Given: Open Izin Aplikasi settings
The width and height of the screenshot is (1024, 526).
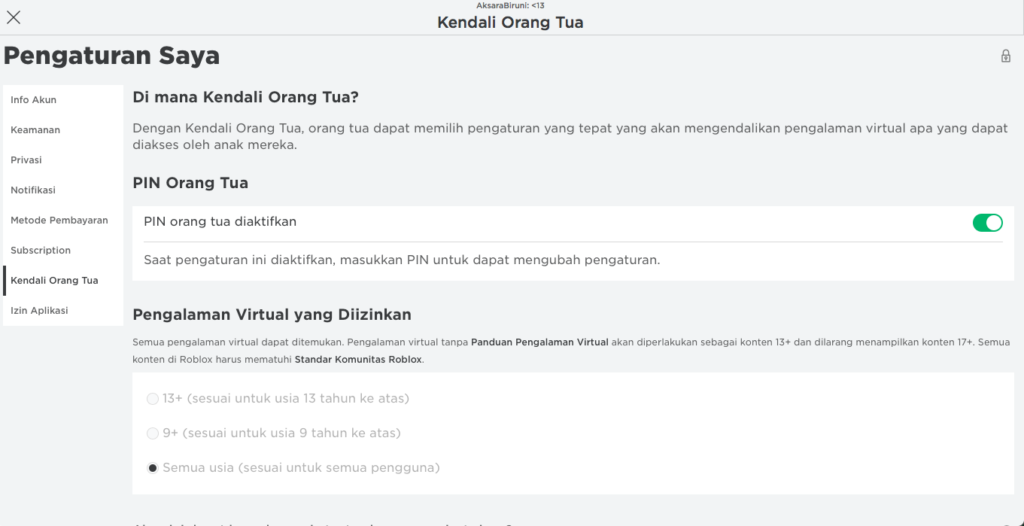Looking at the screenshot, I should pos(40,311).
